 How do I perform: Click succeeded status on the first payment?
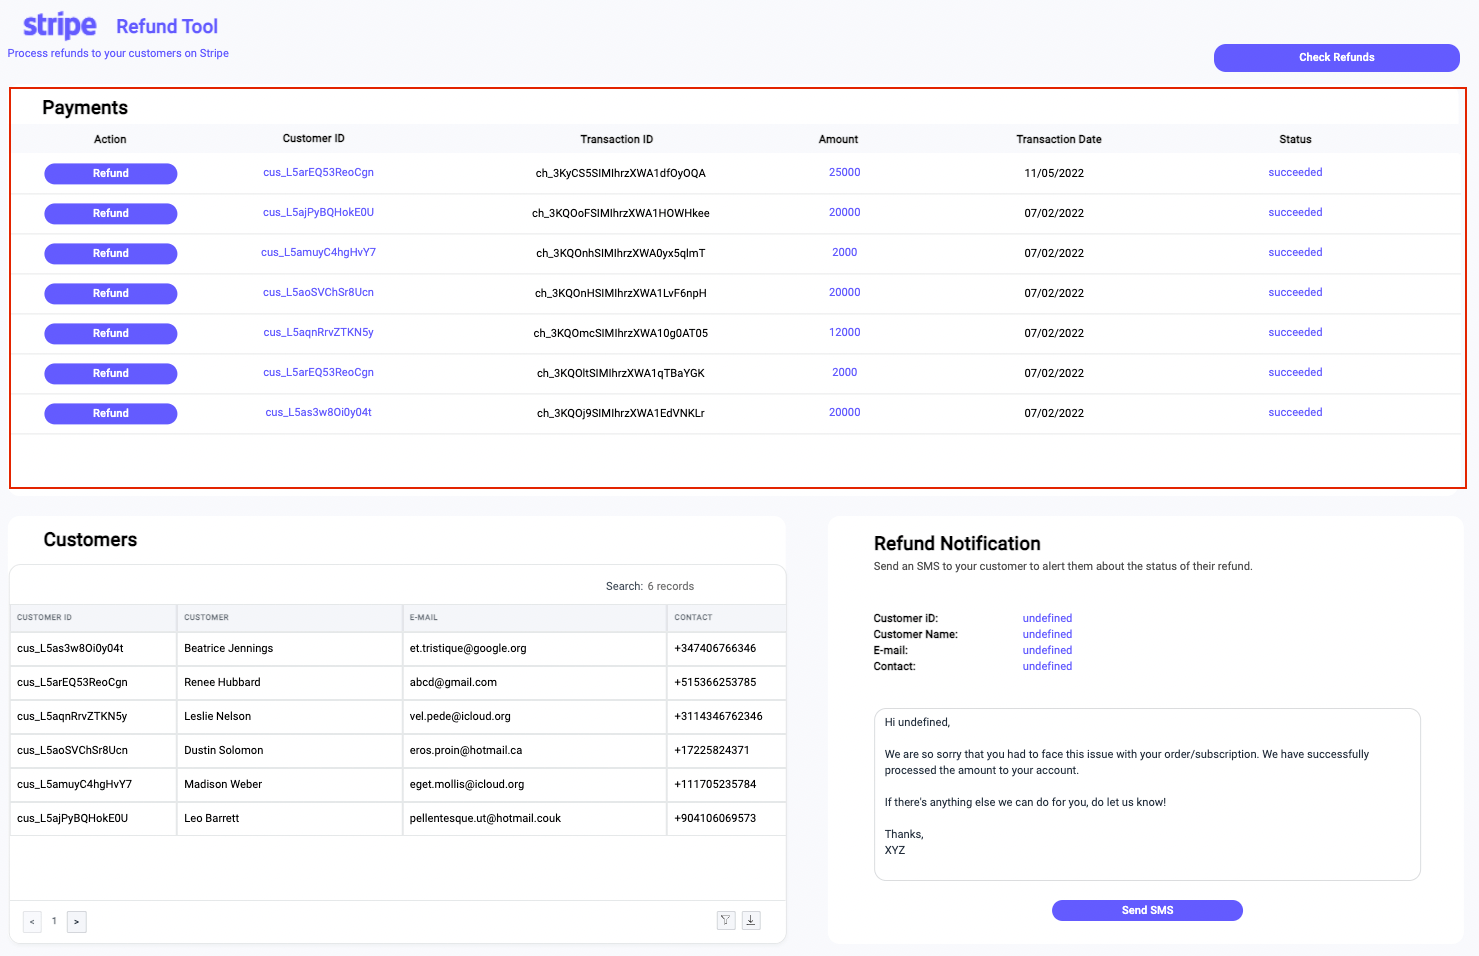click(x=1295, y=172)
